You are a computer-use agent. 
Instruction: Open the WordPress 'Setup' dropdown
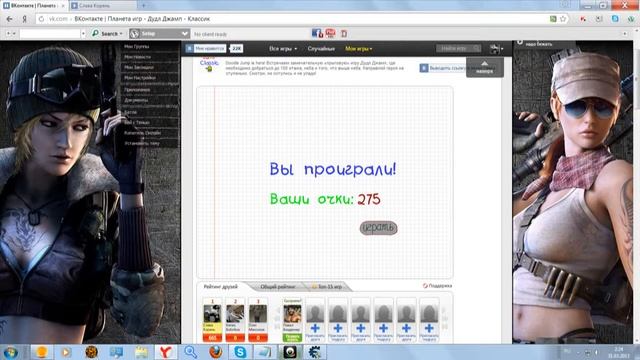tap(159, 33)
